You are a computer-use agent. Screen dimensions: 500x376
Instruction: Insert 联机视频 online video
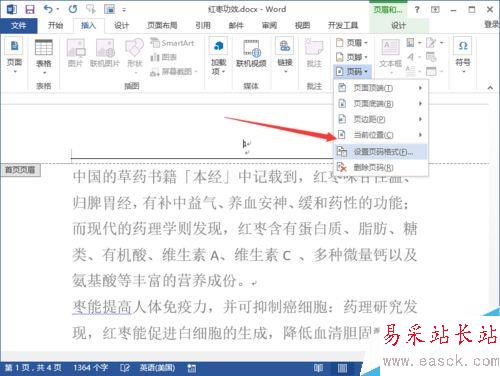click(x=251, y=53)
